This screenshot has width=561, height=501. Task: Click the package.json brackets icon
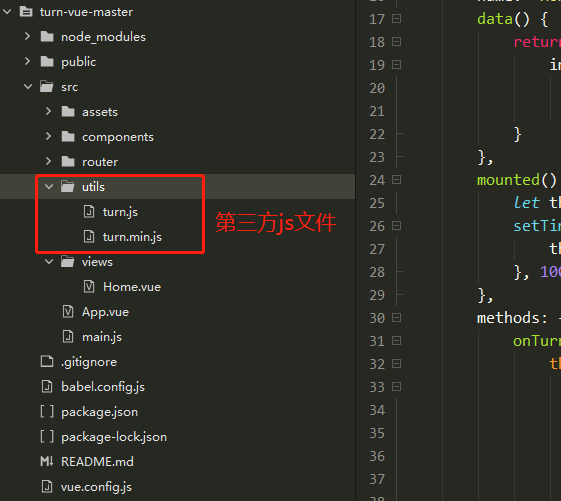click(x=47, y=412)
